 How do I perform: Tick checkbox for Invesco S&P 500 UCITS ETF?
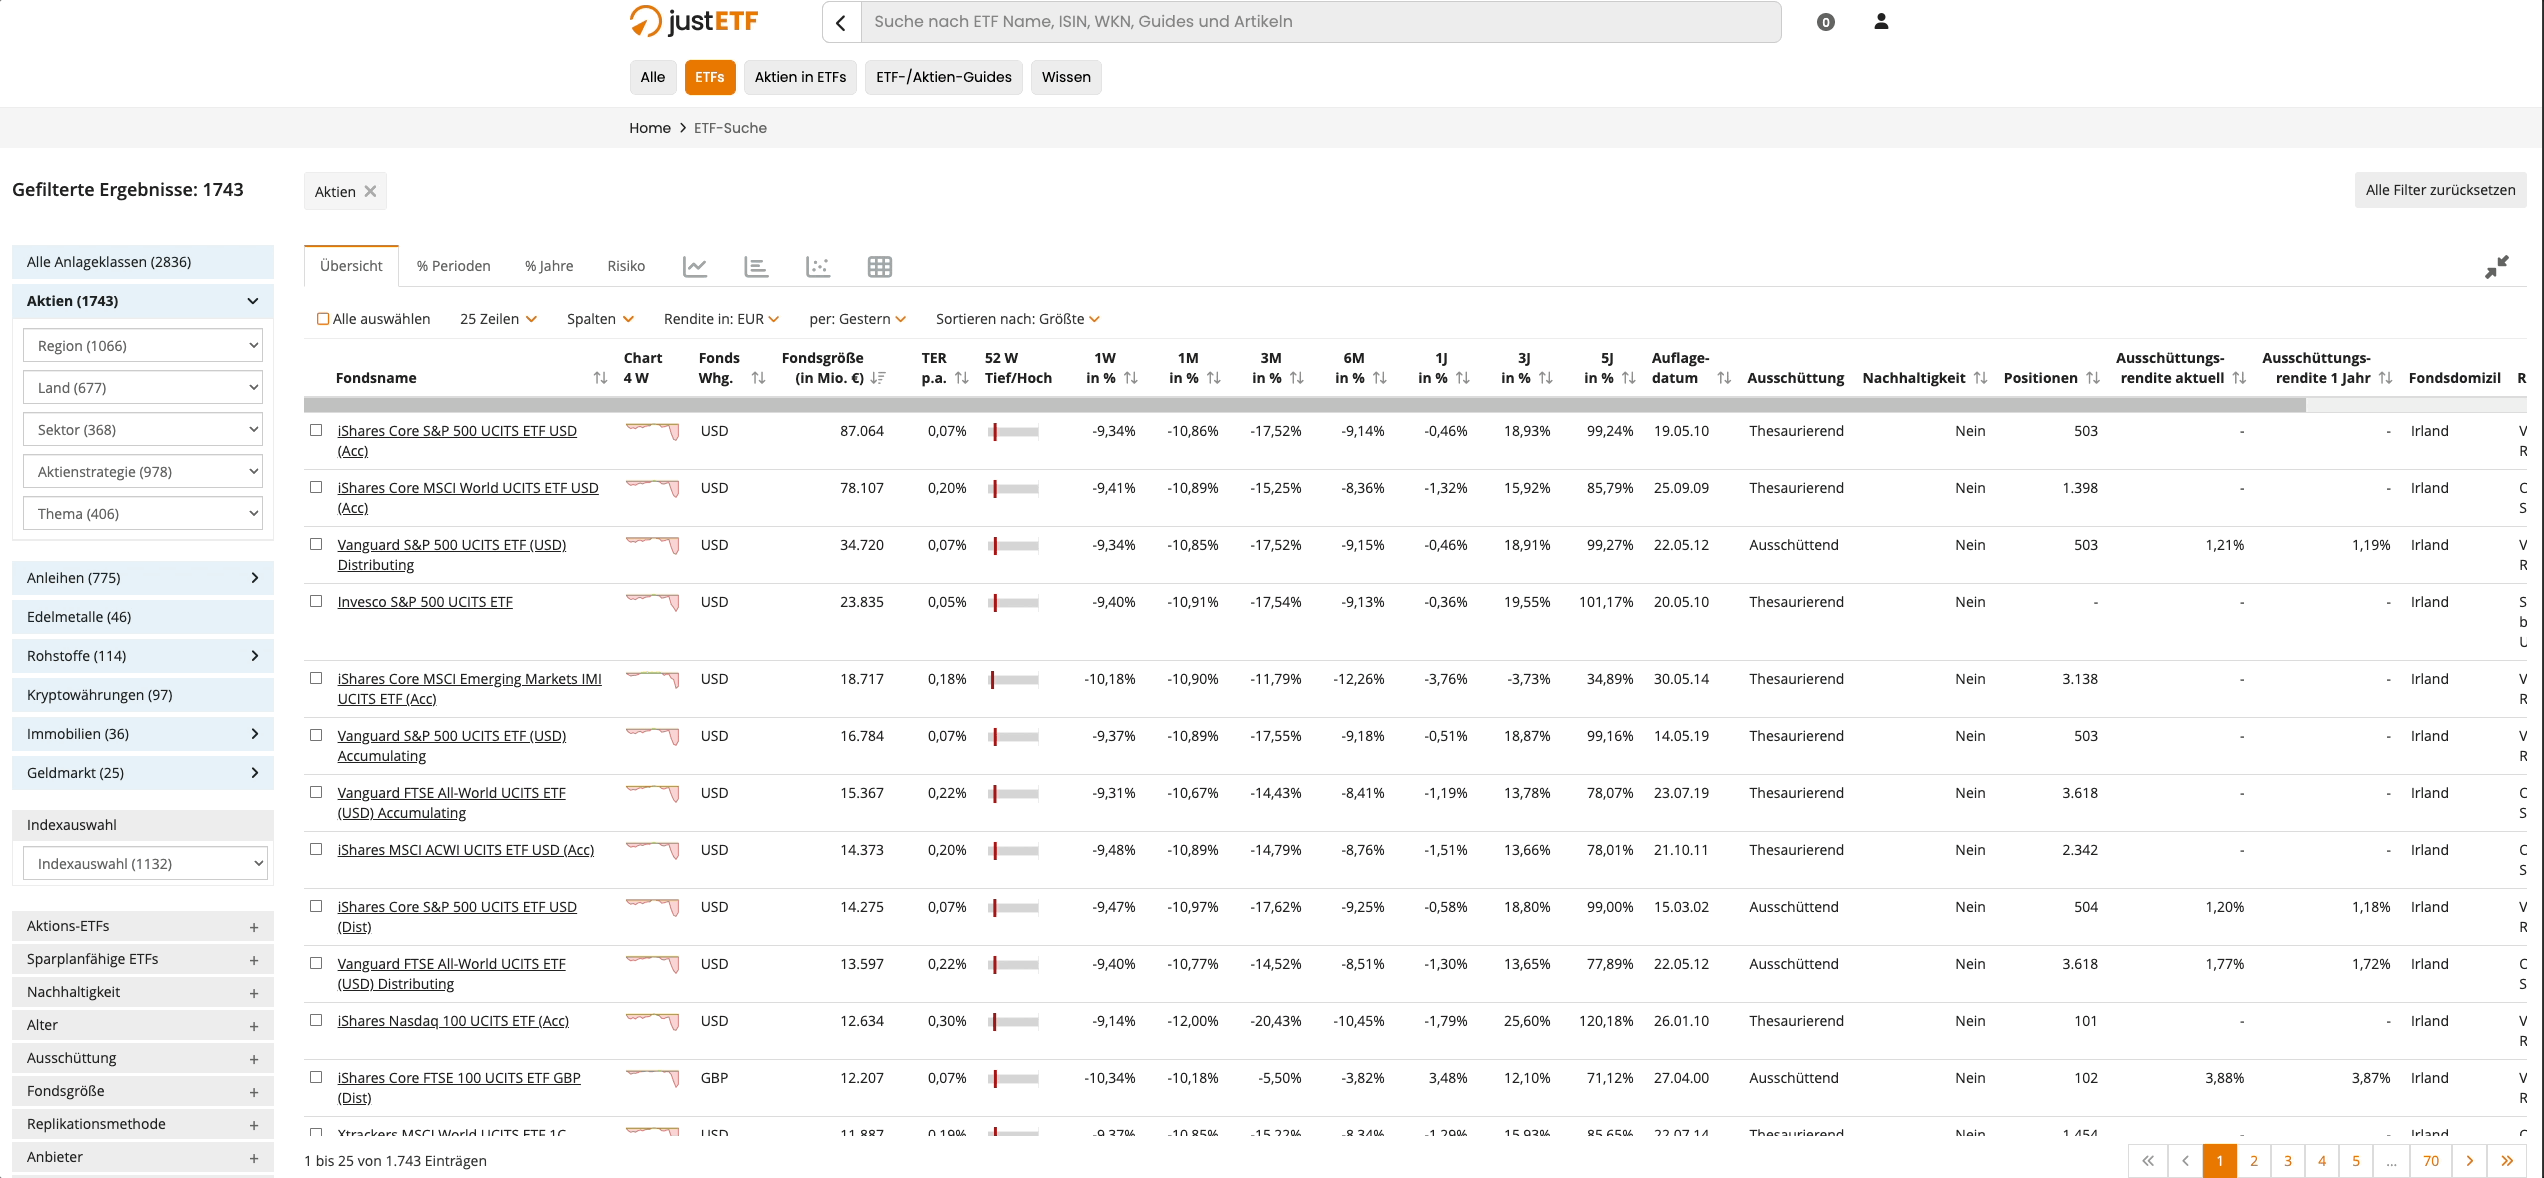tap(316, 602)
